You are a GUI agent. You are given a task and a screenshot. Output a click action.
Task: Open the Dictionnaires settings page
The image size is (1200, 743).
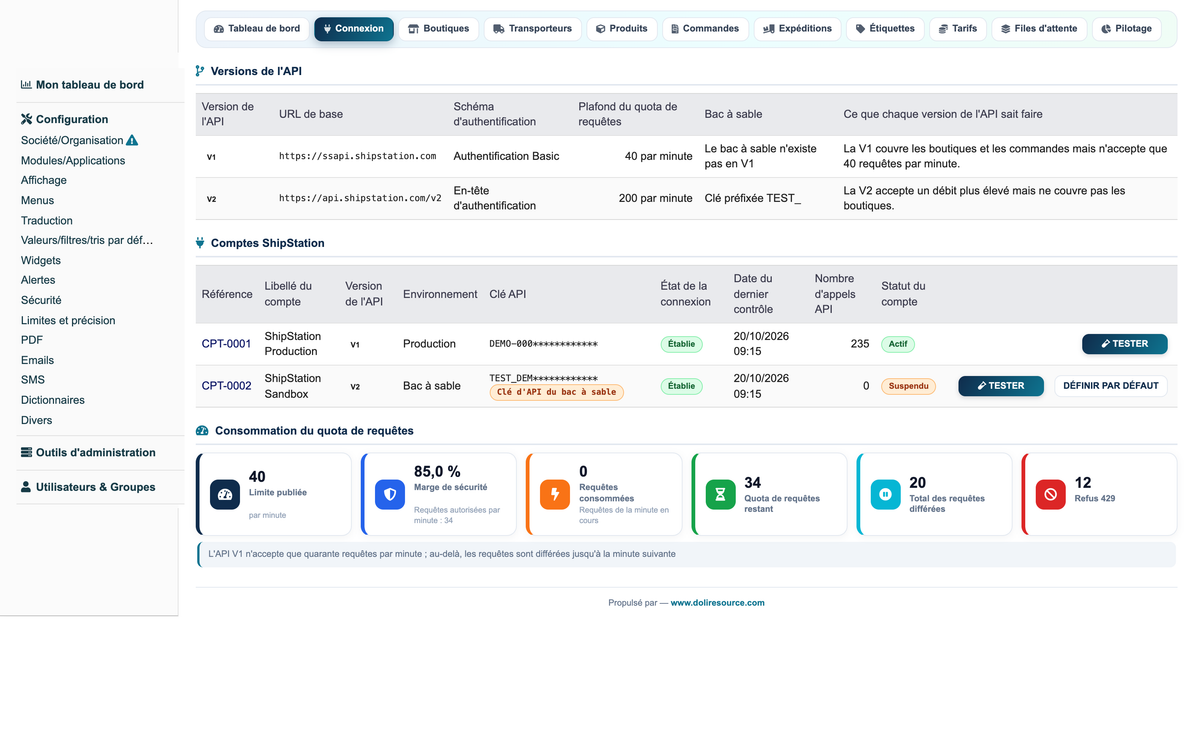(53, 400)
